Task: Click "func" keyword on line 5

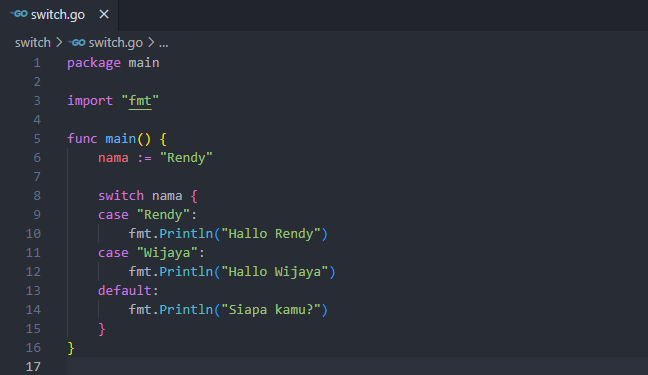Action: [82, 139]
